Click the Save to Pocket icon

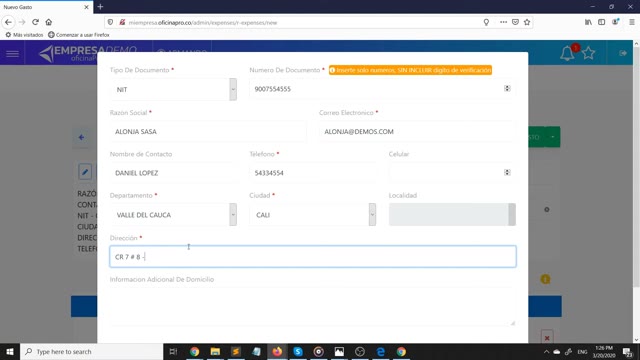pos(515,22)
